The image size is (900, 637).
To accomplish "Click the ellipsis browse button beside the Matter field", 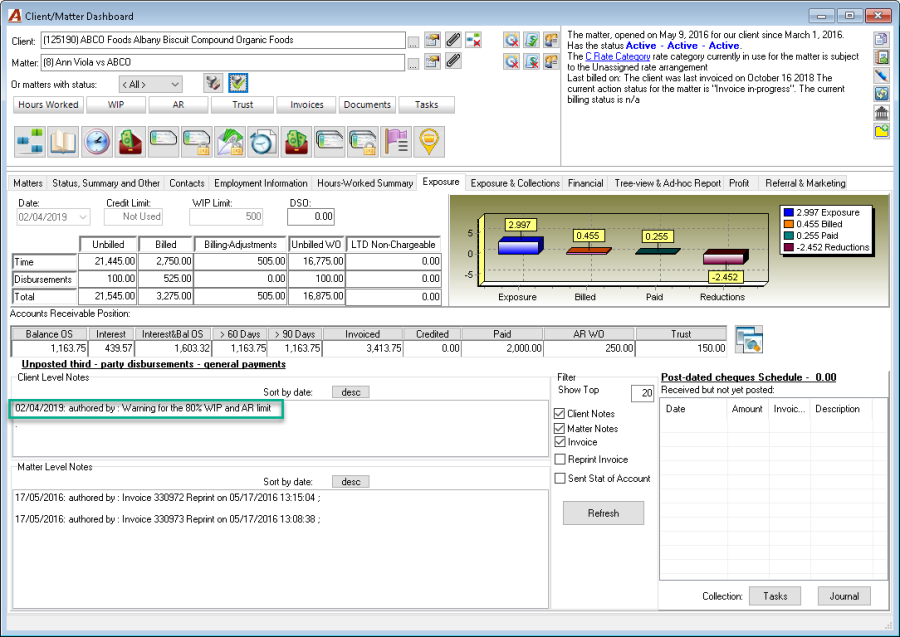I will [413, 64].
